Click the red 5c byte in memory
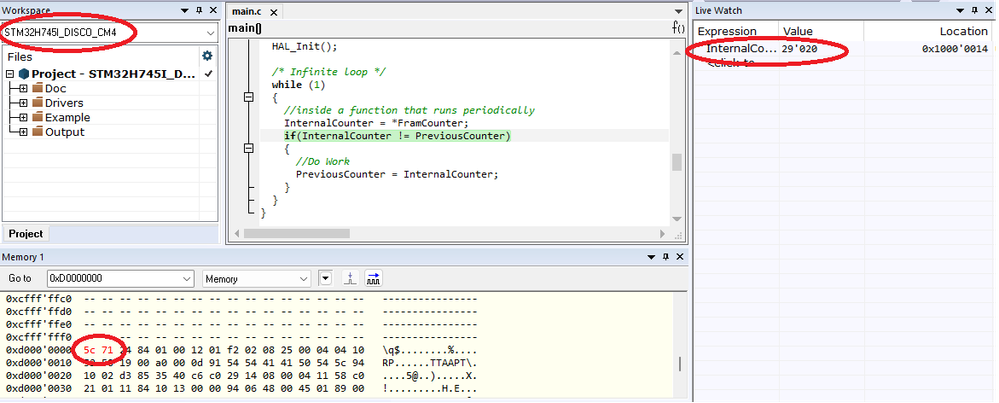999x403 pixels. (x=90, y=351)
